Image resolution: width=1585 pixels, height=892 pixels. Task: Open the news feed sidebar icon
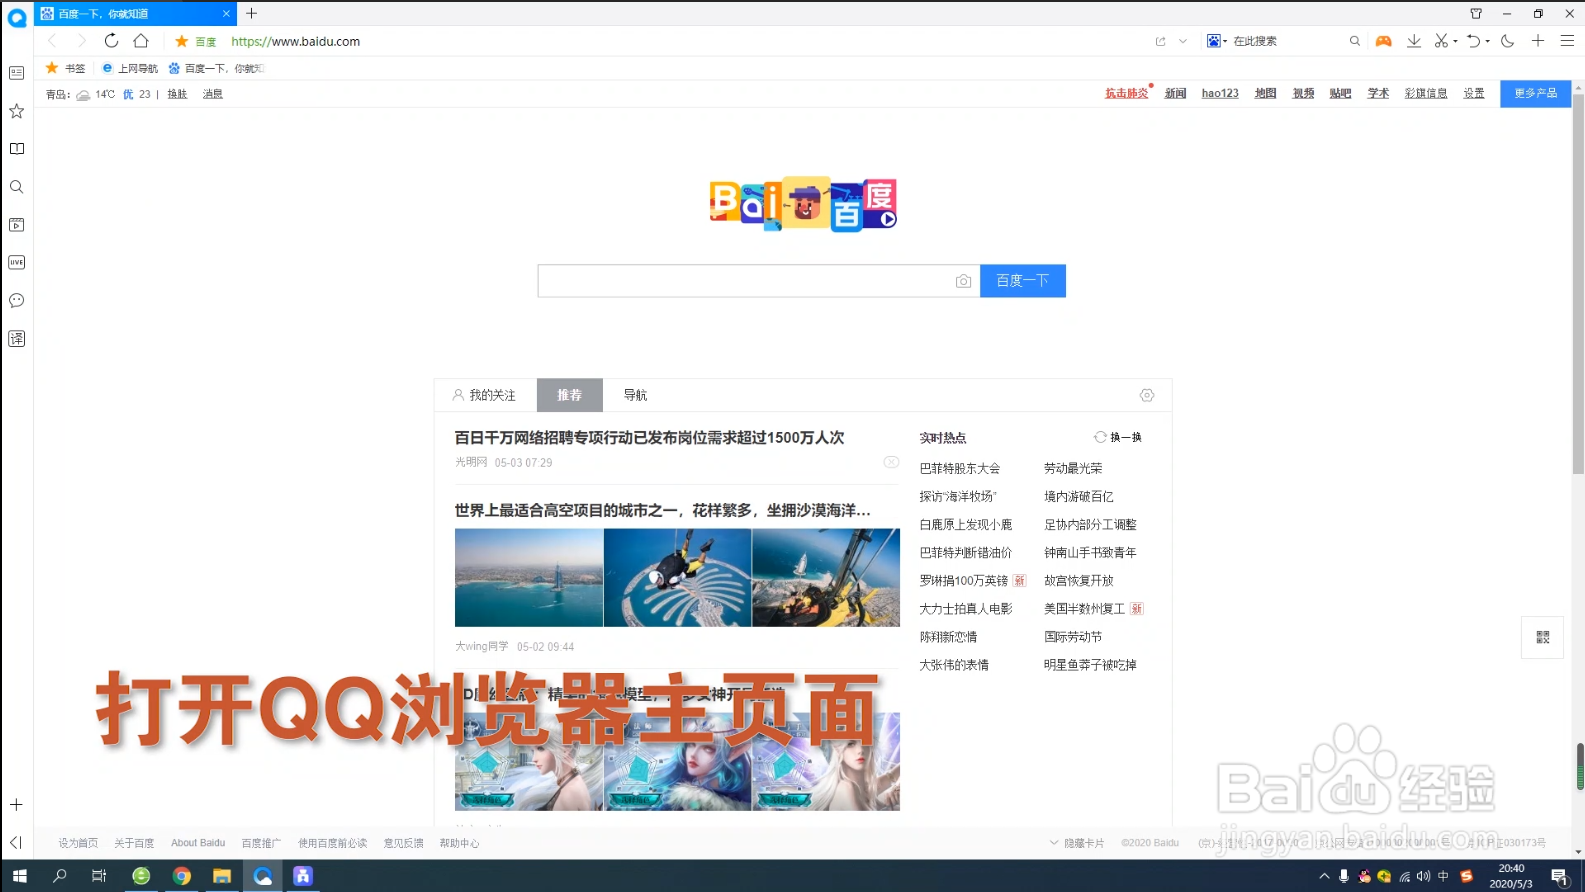click(17, 73)
